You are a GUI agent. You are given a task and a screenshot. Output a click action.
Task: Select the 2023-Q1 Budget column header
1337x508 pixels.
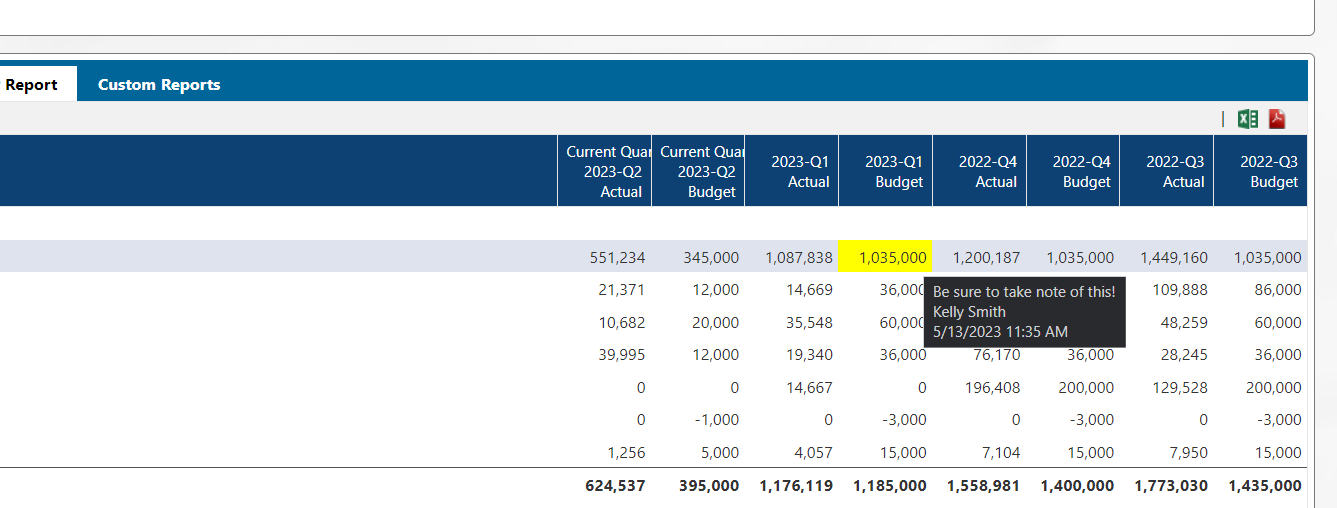[x=885, y=171]
